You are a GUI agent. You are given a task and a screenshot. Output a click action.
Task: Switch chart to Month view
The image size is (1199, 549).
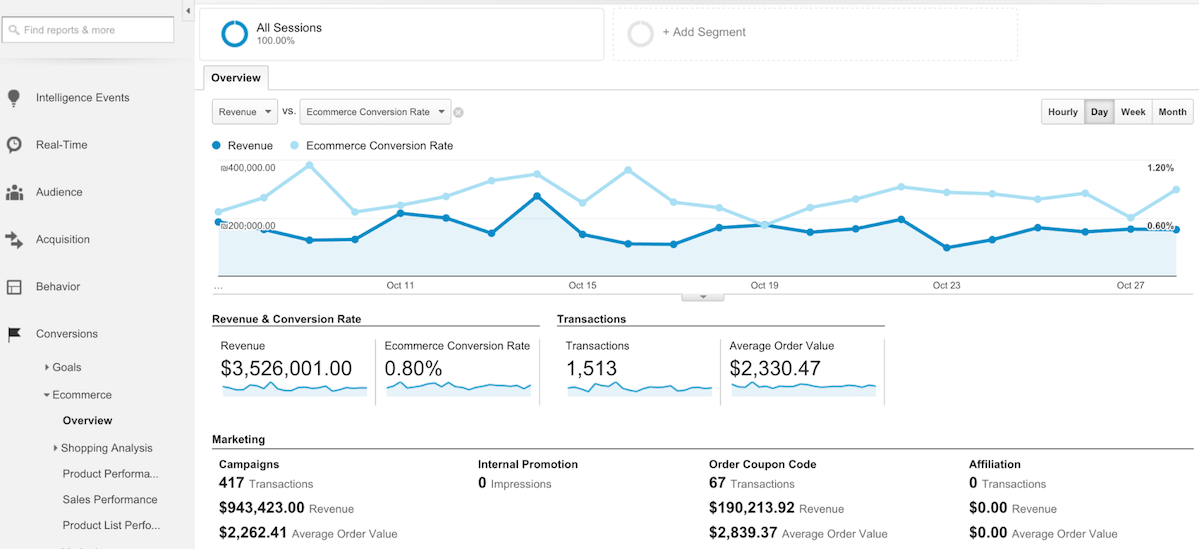click(1172, 112)
